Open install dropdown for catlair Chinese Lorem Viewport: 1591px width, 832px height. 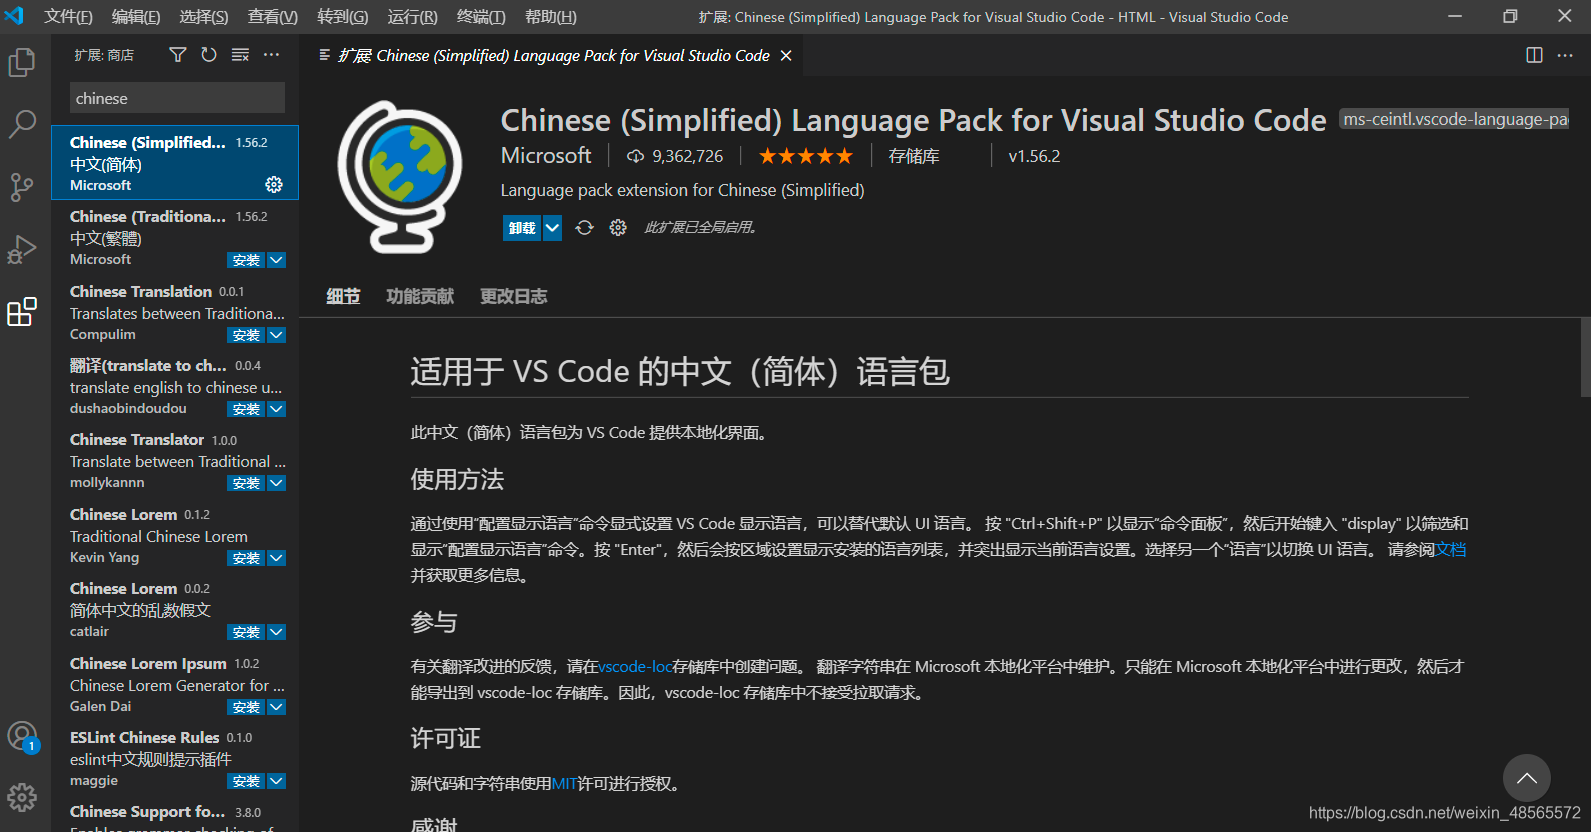click(x=277, y=632)
